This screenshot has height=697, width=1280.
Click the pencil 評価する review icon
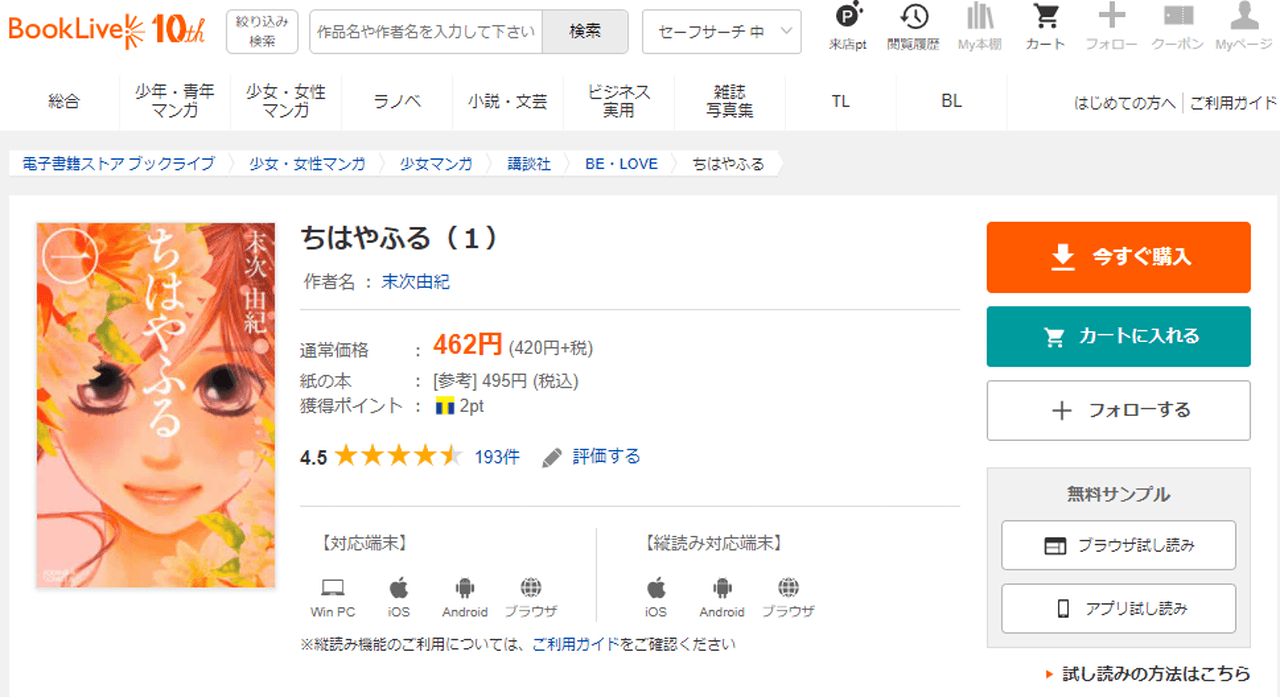pyautogui.click(x=552, y=457)
